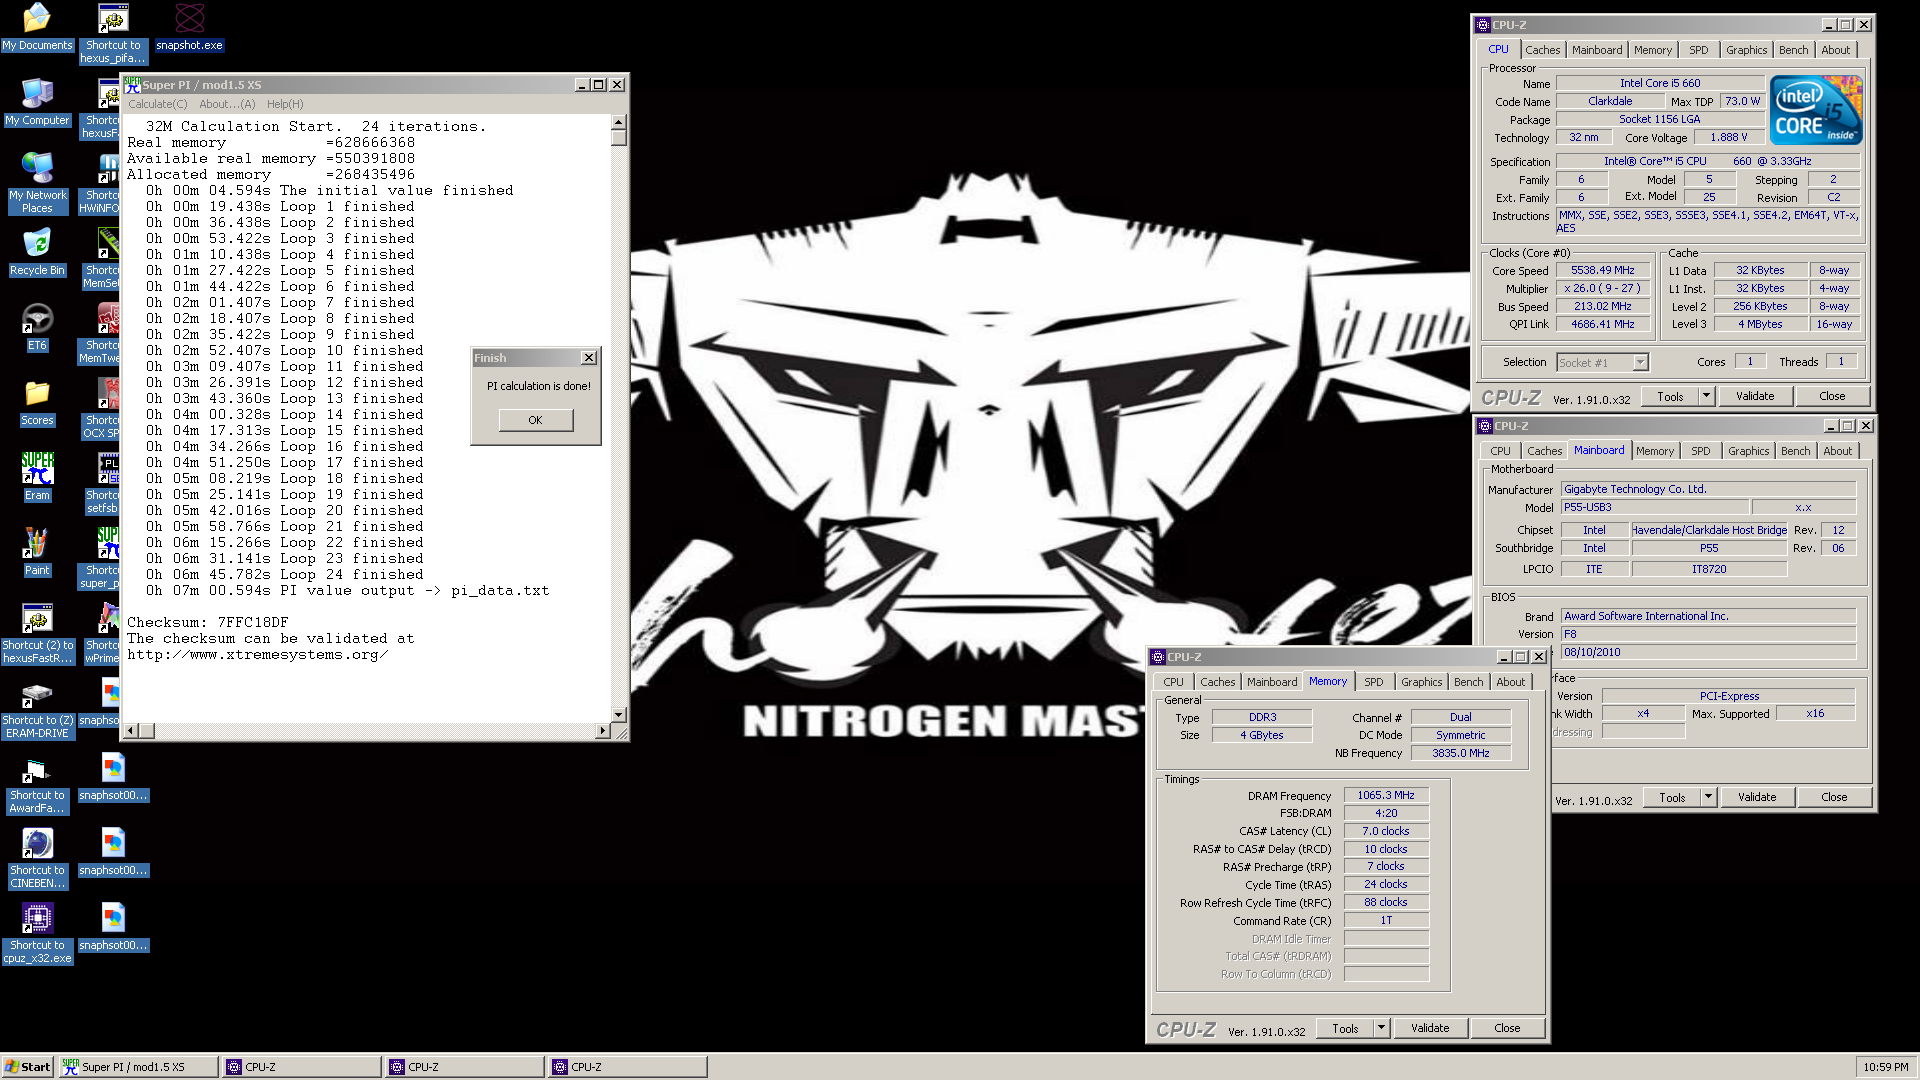Click the system clock showing 10:59 PM
The width and height of the screenshot is (1920, 1080).
1885,1067
